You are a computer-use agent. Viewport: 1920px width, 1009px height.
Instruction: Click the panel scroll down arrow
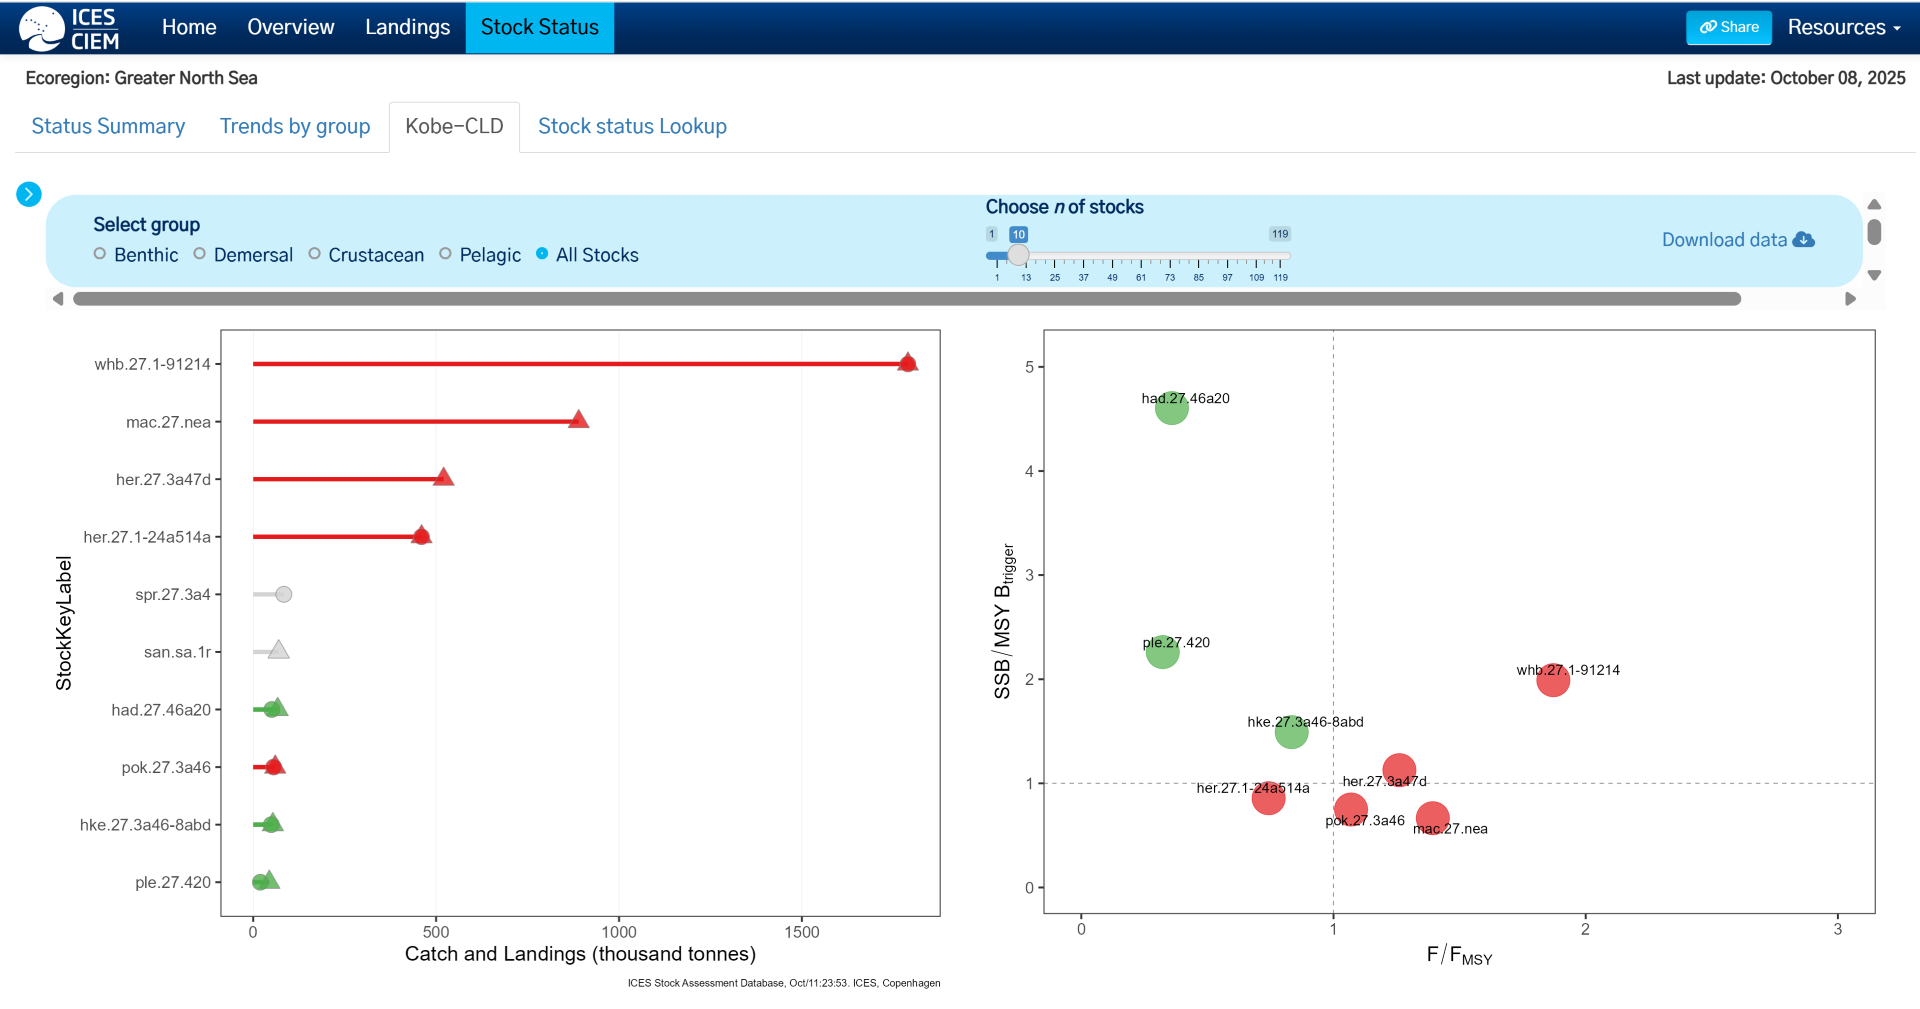[1874, 275]
